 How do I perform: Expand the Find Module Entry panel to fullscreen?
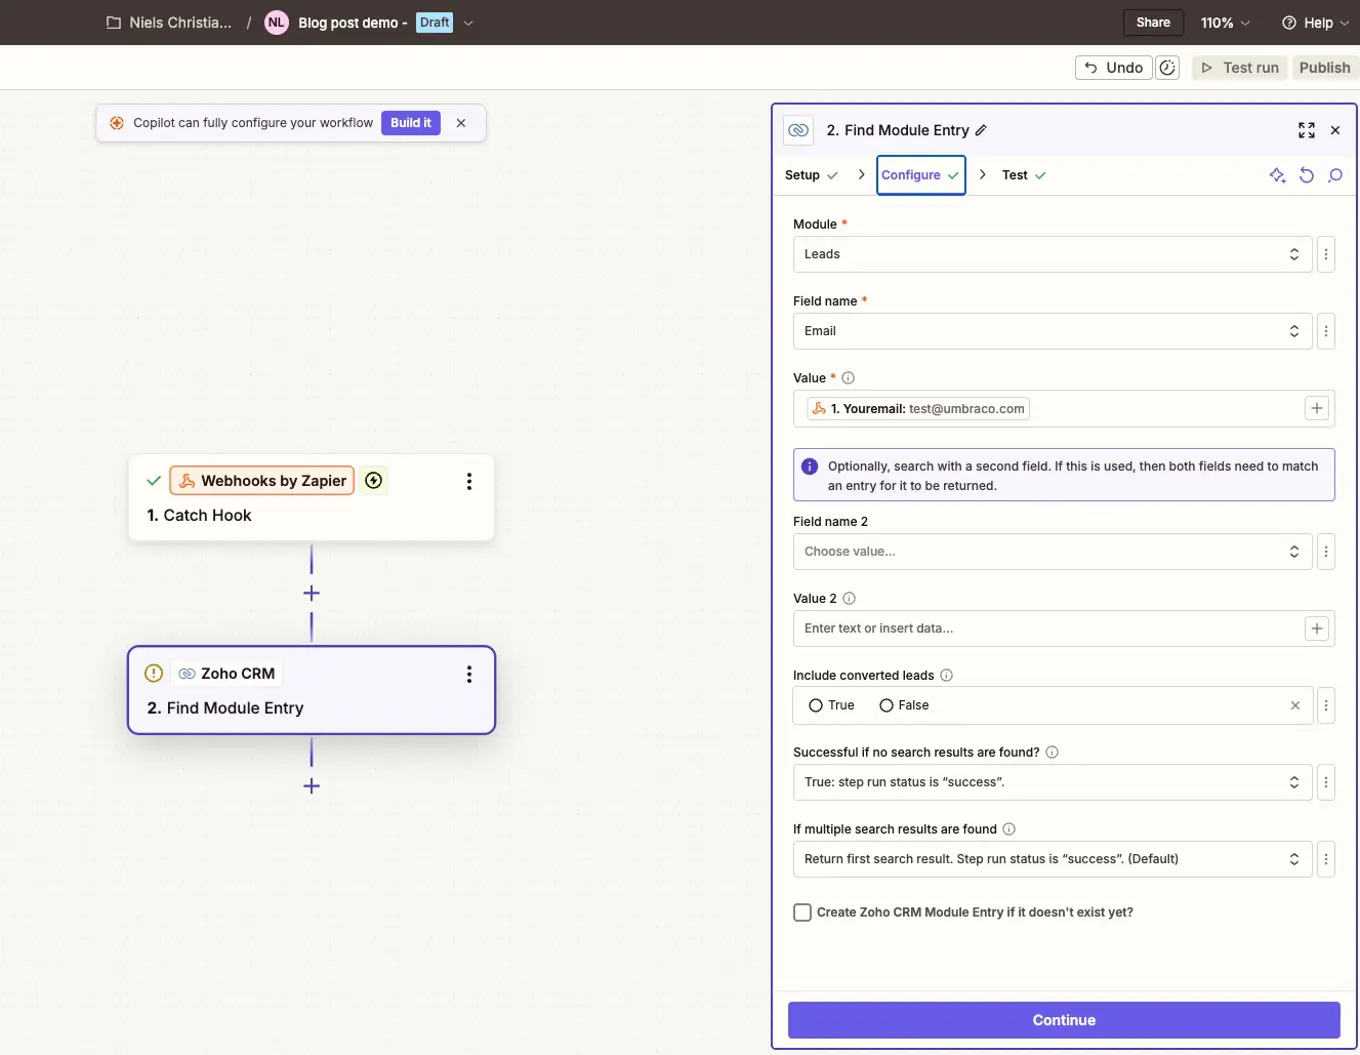(x=1306, y=129)
